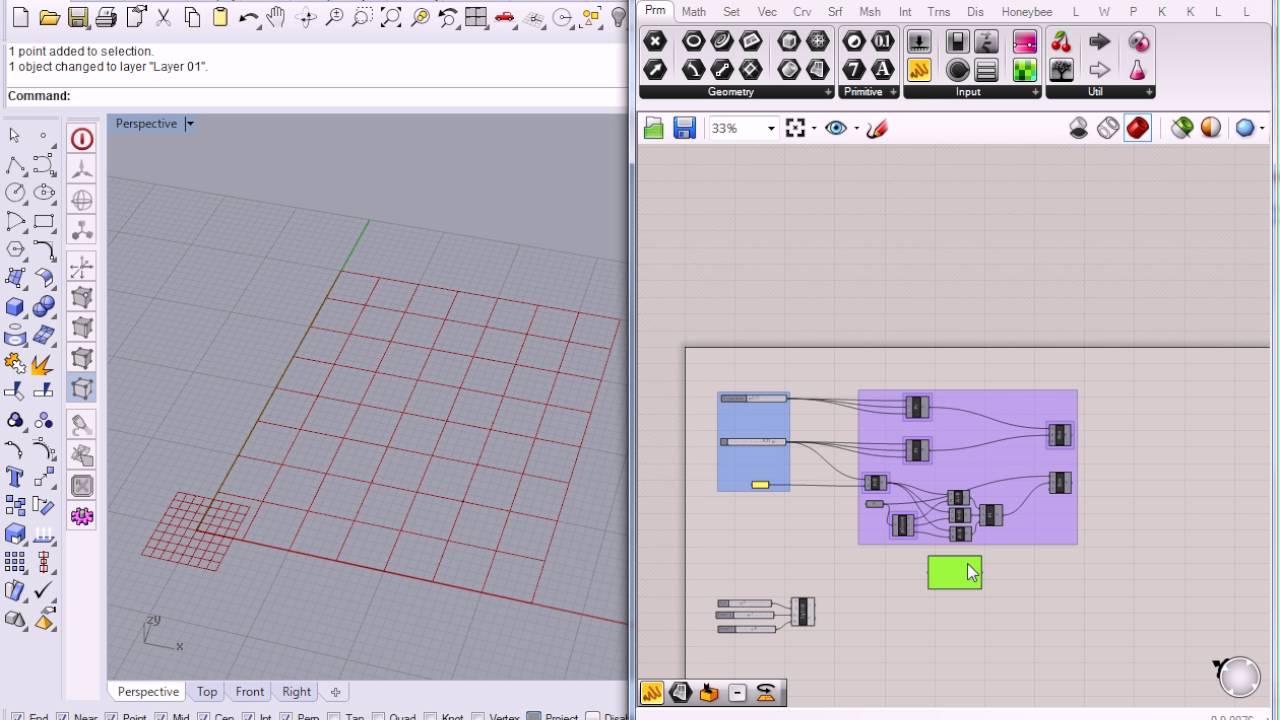Click the Zoom extents icon
This screenshot has height=720, width=1280.
pos(392,17)
